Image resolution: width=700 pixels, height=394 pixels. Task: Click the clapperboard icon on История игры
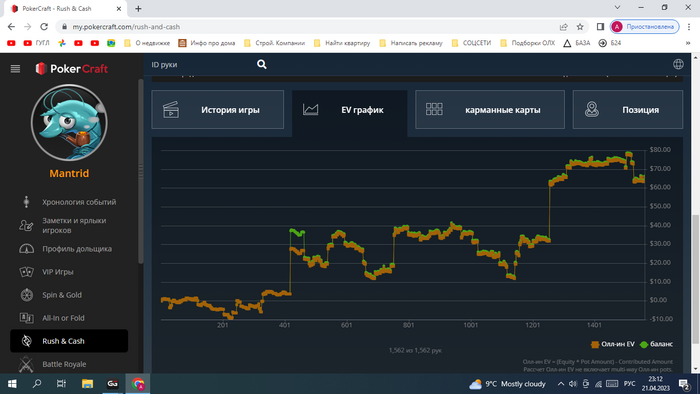point(171,110)
